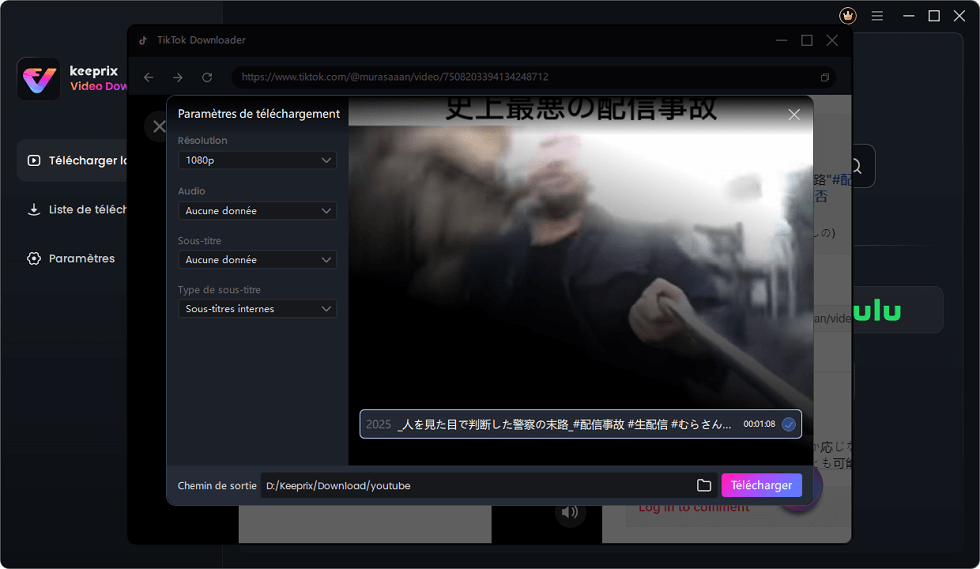Open the Résolution 1080p dropdown
The width and height of the screenshot is (980, 569).
(x=258, y=161)
